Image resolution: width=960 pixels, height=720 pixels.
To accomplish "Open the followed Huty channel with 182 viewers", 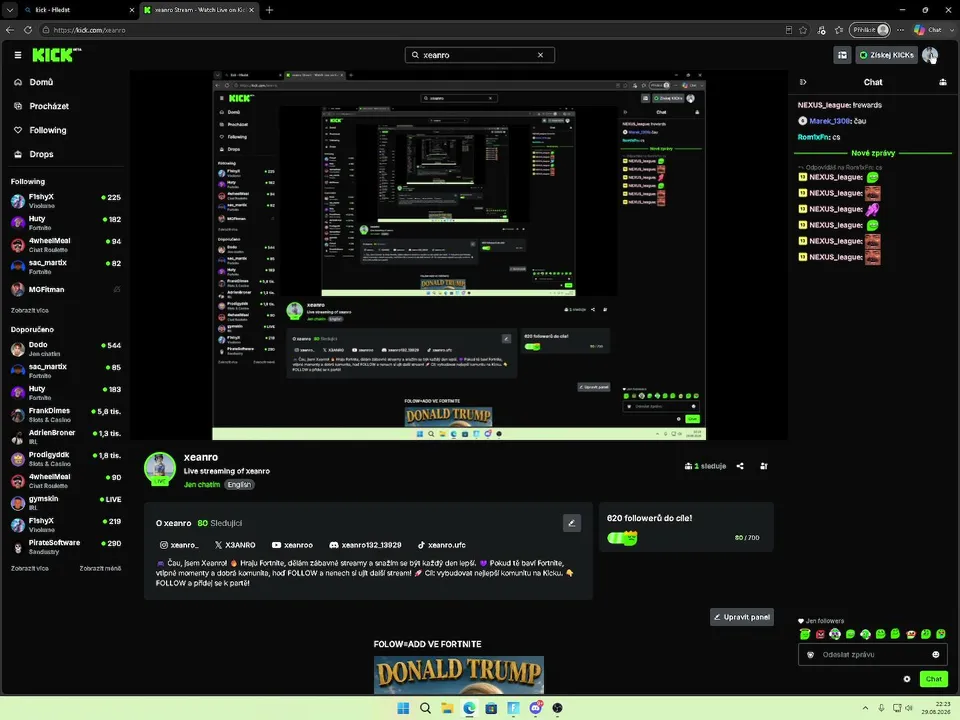I will [x=66, y=223].
